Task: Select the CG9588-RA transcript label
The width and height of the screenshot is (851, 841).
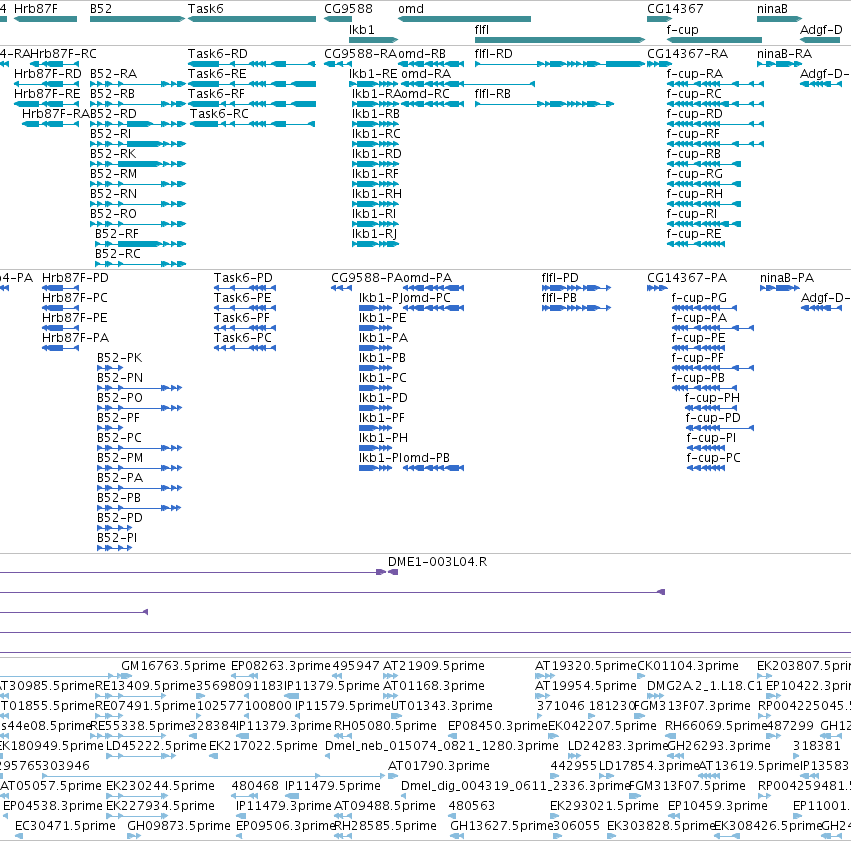Action: [x=361, y=54]
